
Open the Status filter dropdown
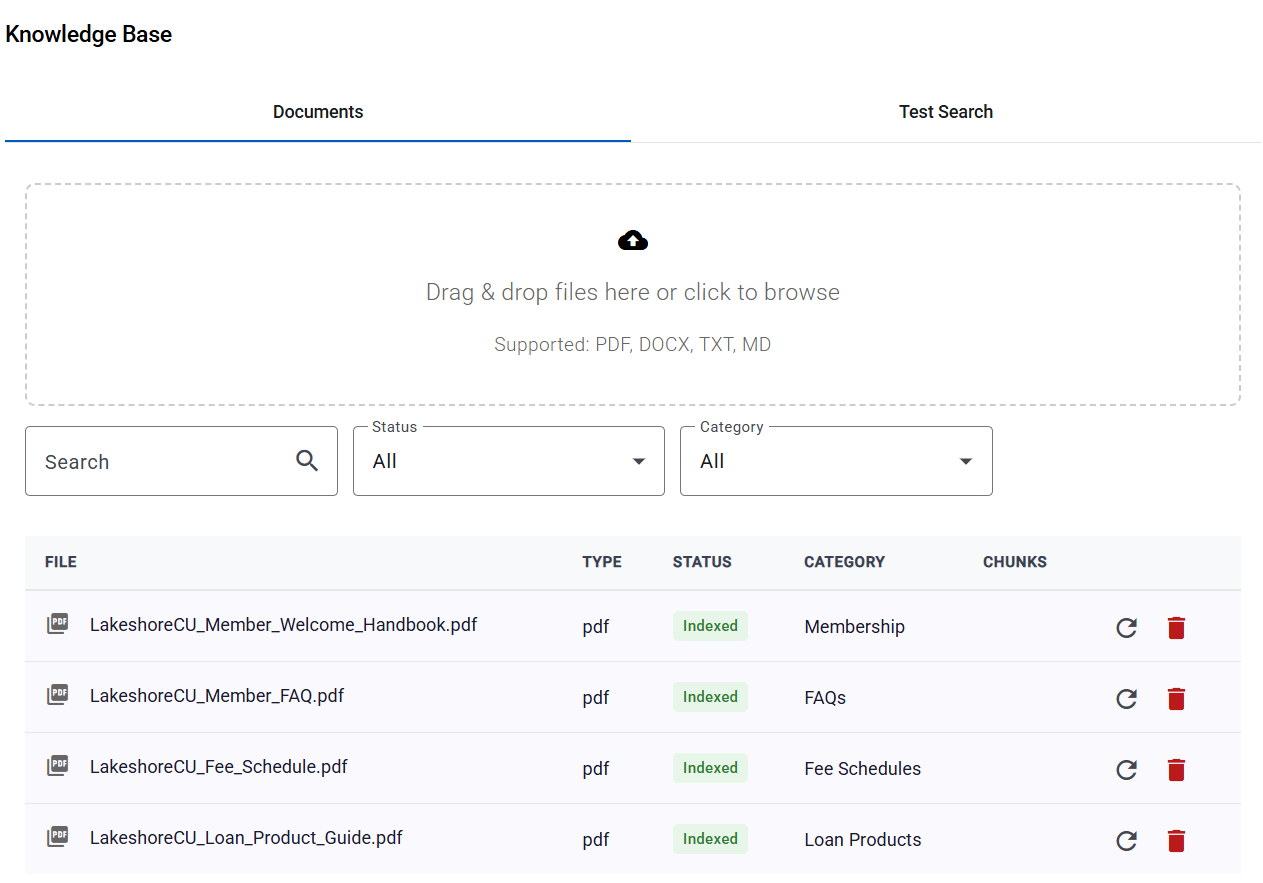pos(509,461)
